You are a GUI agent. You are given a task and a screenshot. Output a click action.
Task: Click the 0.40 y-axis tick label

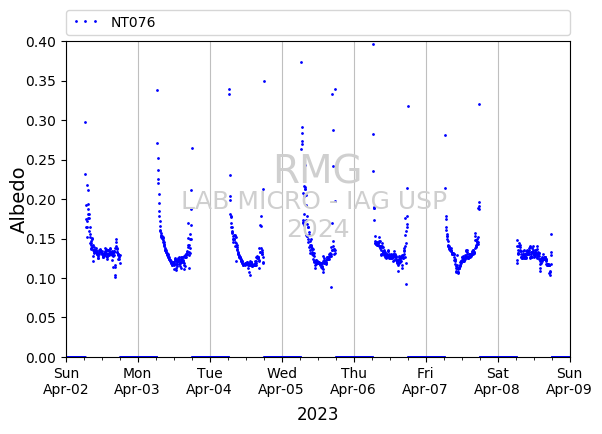(x=41, y=42)
